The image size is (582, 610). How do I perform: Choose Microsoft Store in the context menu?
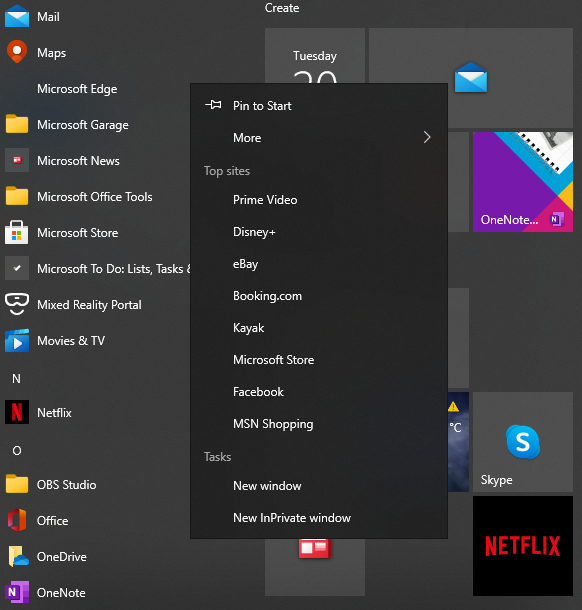pos(319,360)
